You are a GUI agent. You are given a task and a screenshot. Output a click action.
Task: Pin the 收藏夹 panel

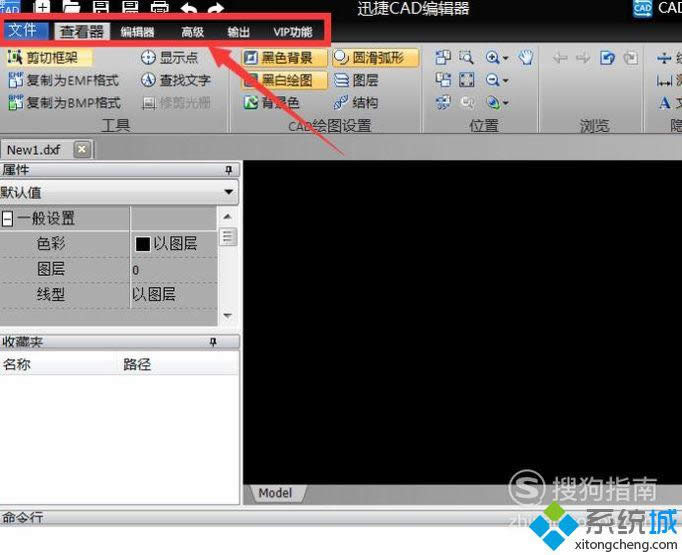213,342
